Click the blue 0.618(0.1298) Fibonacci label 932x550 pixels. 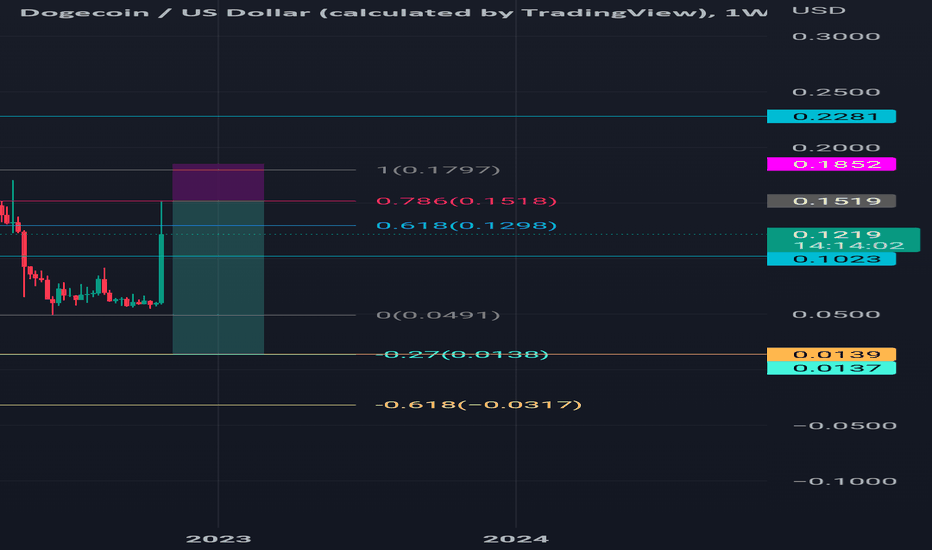pos(467,226)
